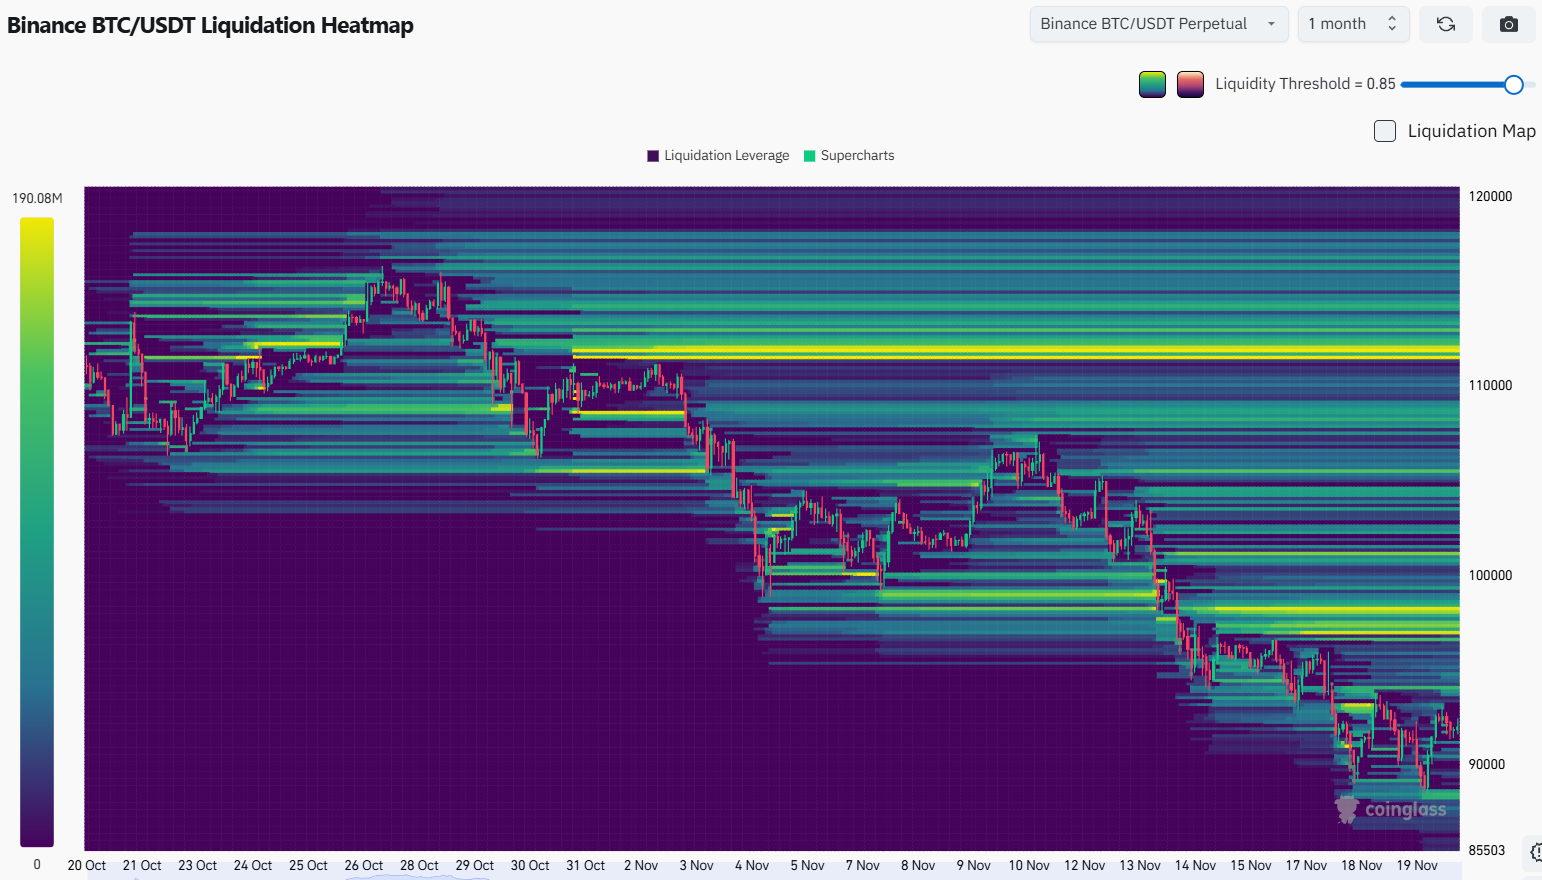Click the refresh data icon
1542x880 pixels.
(1445, 24)
